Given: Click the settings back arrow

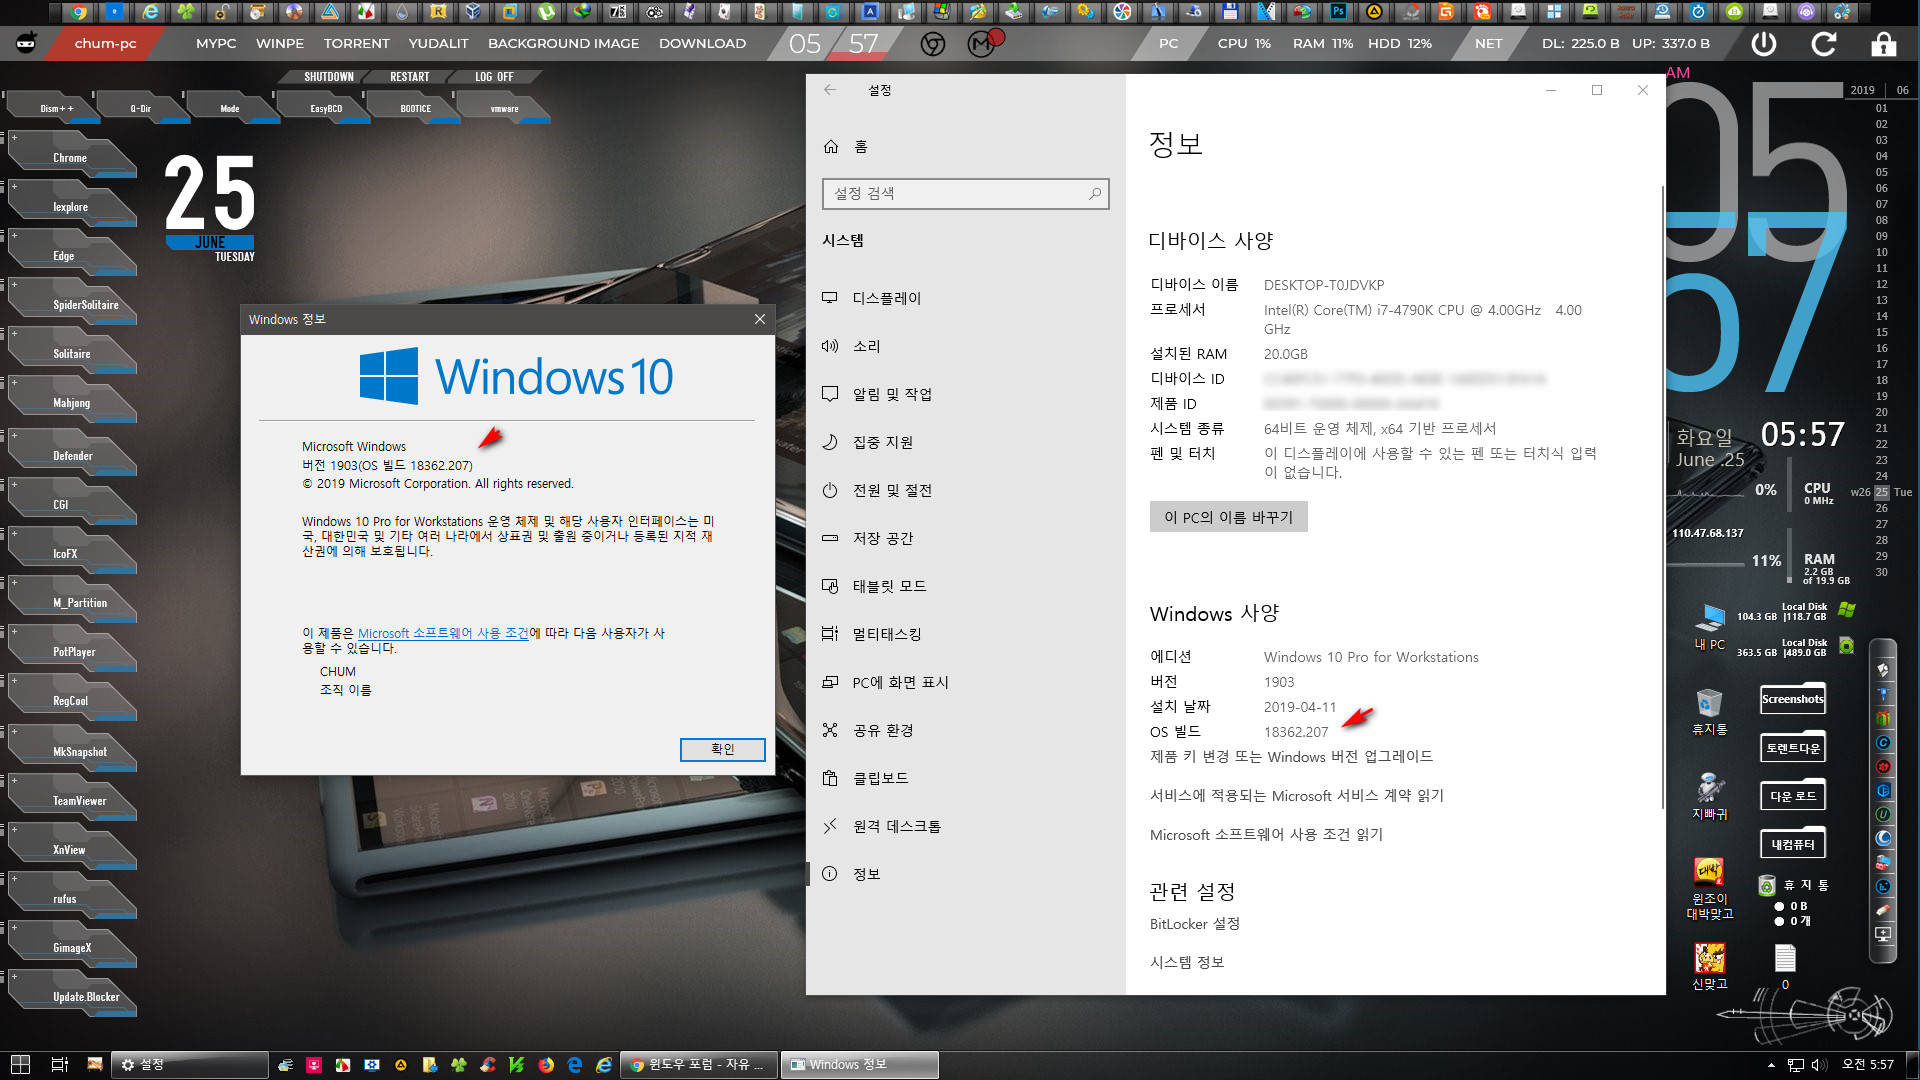Looking at the screenshot, I should click(830, 90).
